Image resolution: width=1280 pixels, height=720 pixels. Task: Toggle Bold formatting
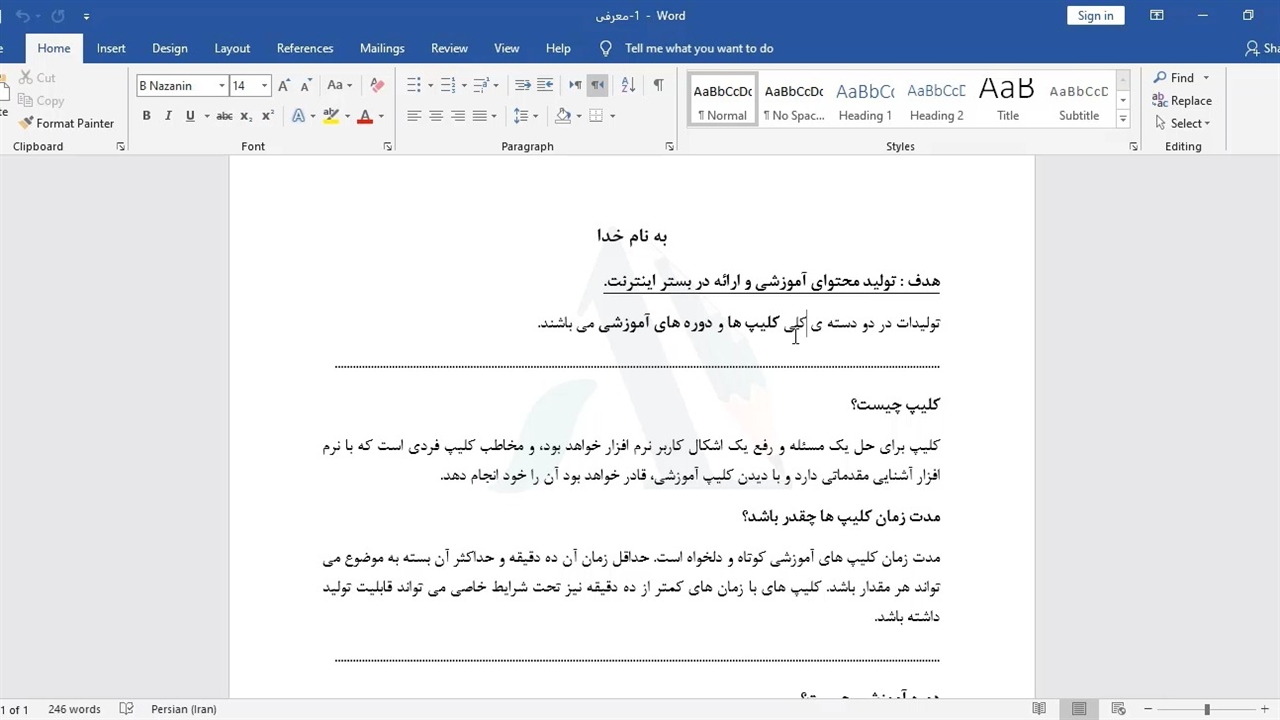(146, 116)
